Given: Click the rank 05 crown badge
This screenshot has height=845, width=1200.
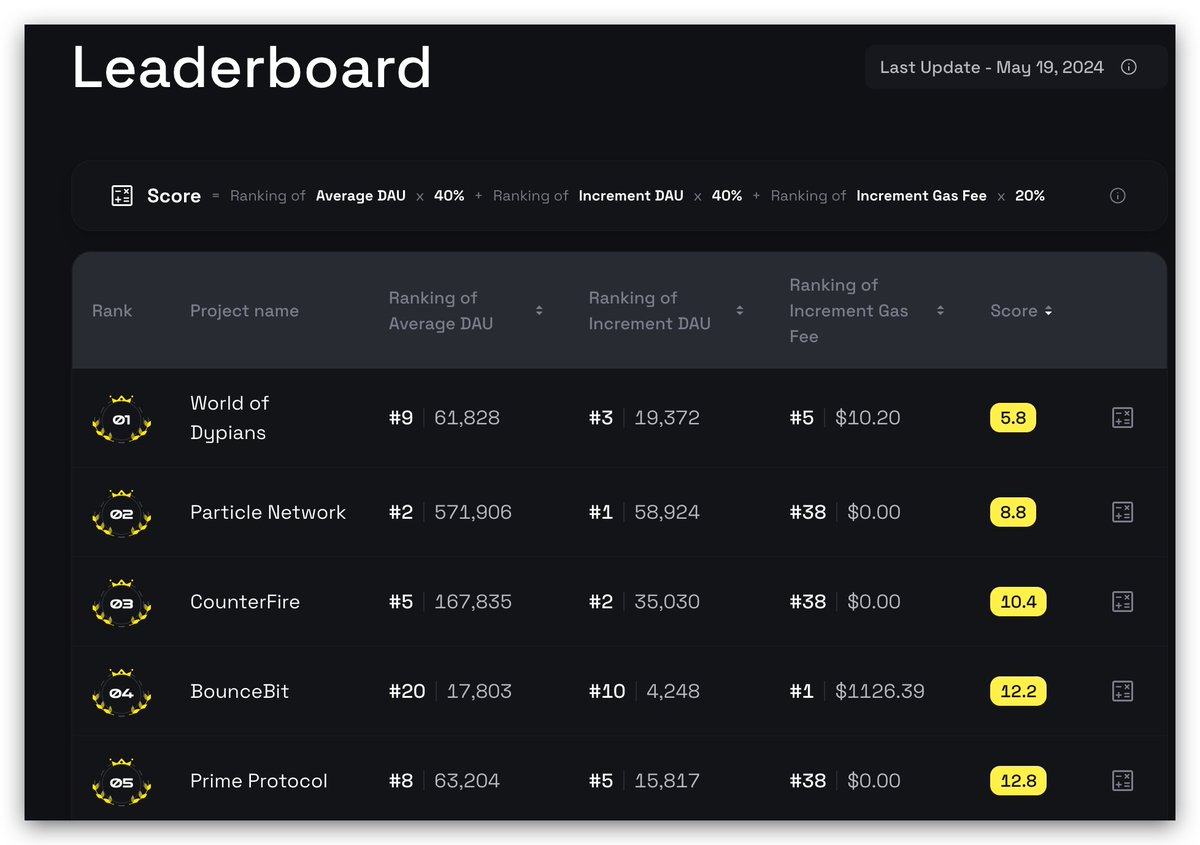Looking at the screenshot, I should (x=121, y=781).
